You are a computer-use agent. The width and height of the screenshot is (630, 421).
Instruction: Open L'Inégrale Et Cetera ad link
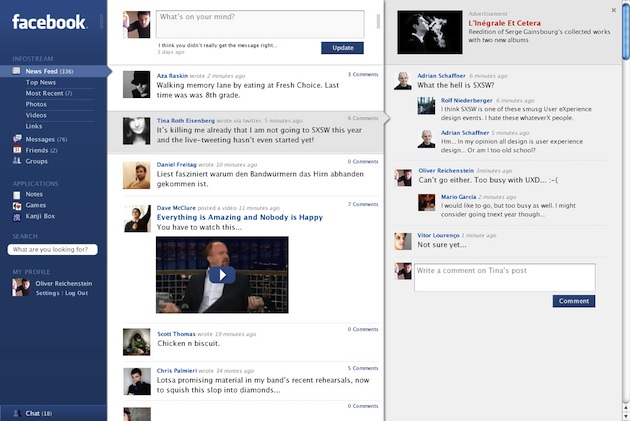(x=504, y=23)
